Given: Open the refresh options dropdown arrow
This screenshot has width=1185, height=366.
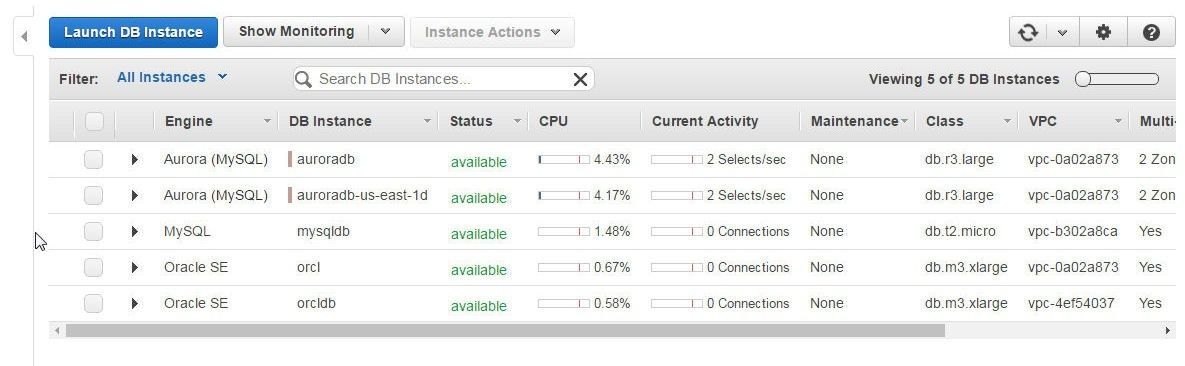Looking at the screenshot, I should (1063, 33).
